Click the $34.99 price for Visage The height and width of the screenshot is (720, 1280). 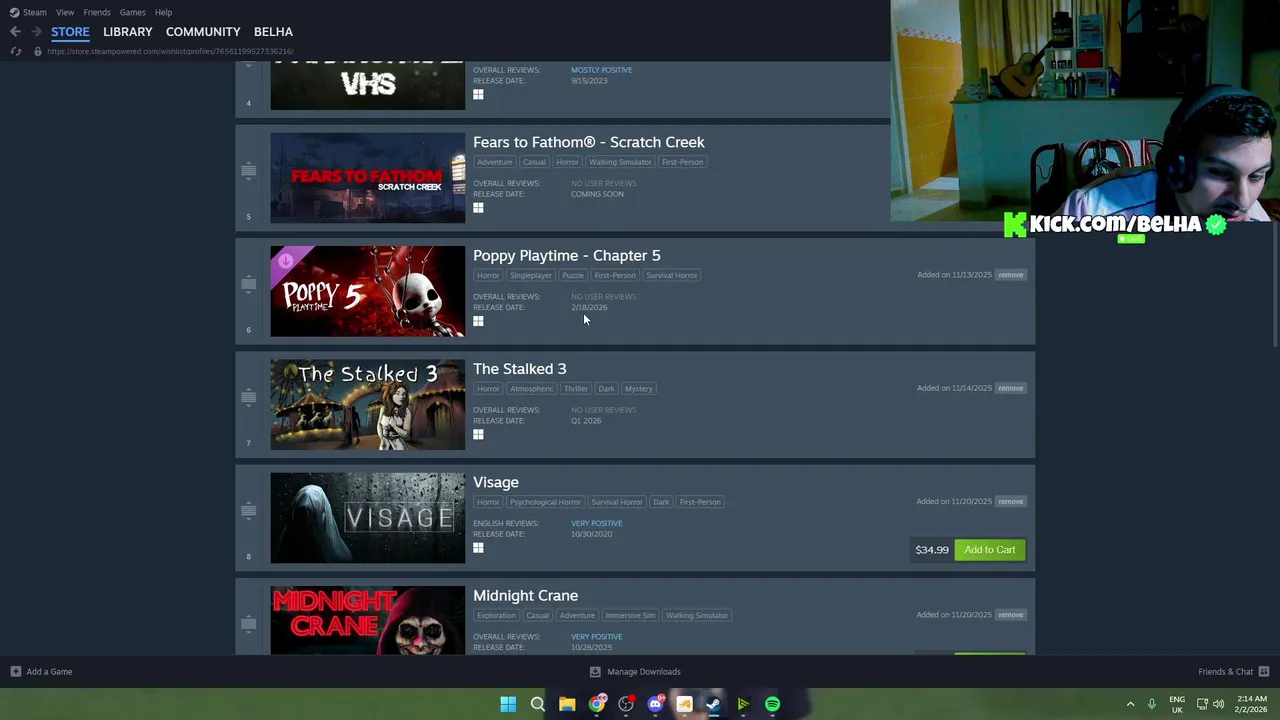932,550
